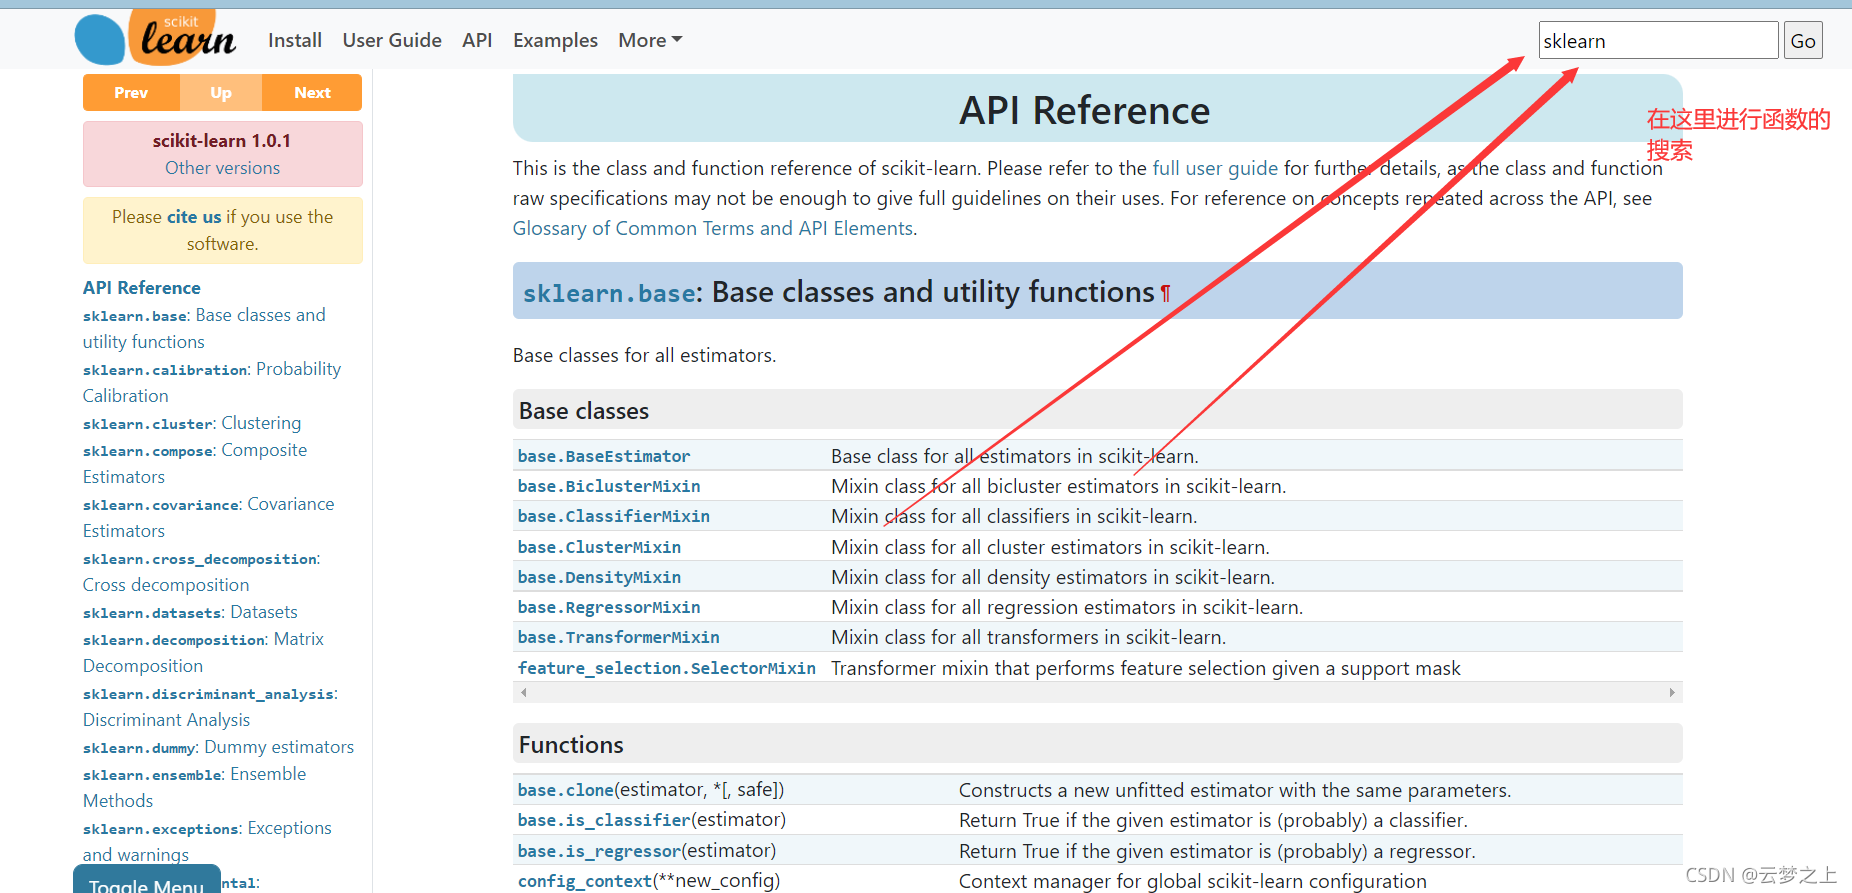
Task: Open the More dropdown in navbar
Action: tap(650, 40)
